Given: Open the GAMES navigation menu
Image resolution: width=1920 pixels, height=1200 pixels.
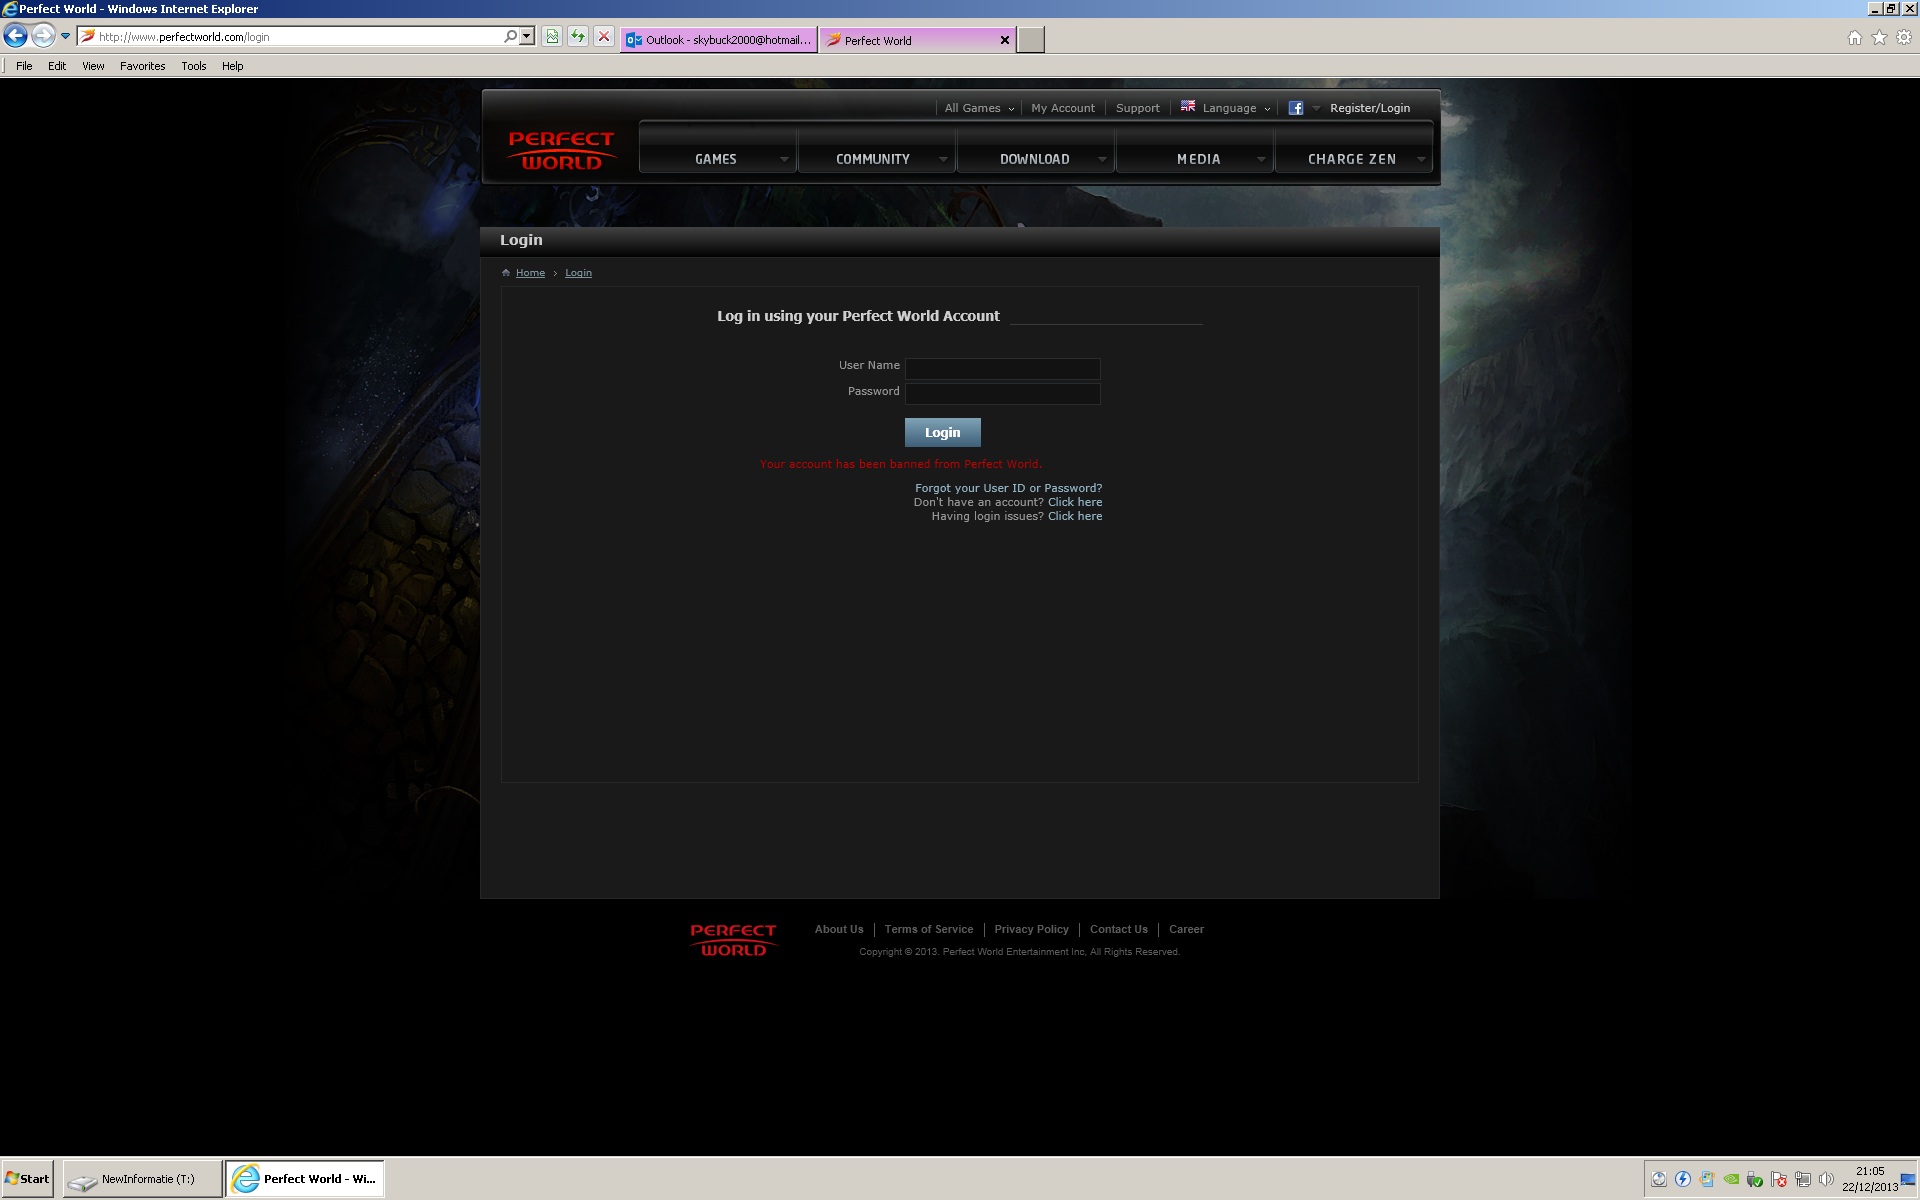Looking at the screenshot, I should point(717,159).
